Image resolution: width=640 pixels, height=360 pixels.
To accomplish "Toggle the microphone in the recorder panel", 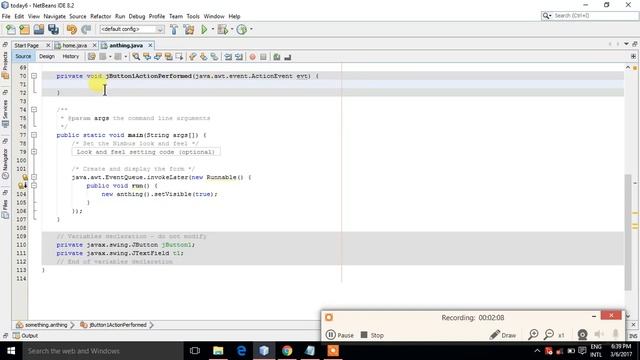I will click(616, 335).
